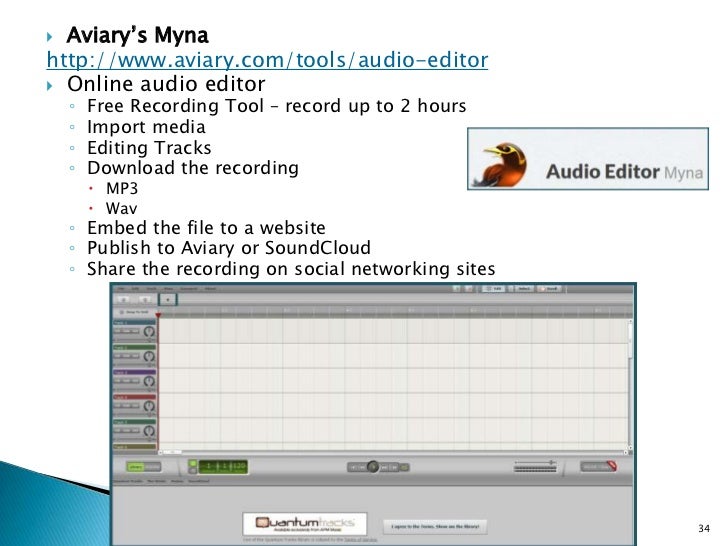This screenshot has height=546, width=728.
Task: Click the 'Online audio editor' bullet text
Action: pyautogui.click(x=166, y=84)
